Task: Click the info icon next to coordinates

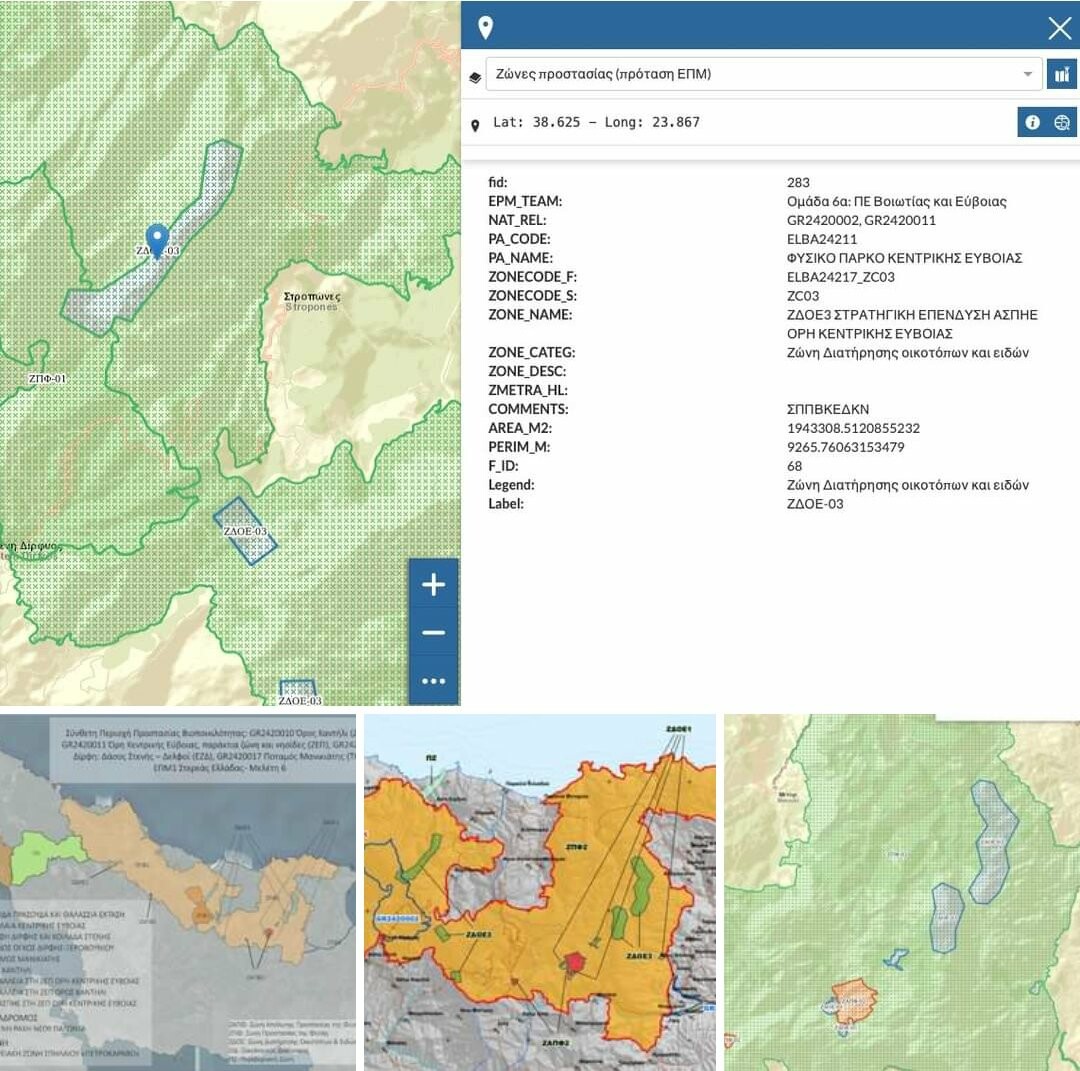Action: click(x=1033, y=122)
